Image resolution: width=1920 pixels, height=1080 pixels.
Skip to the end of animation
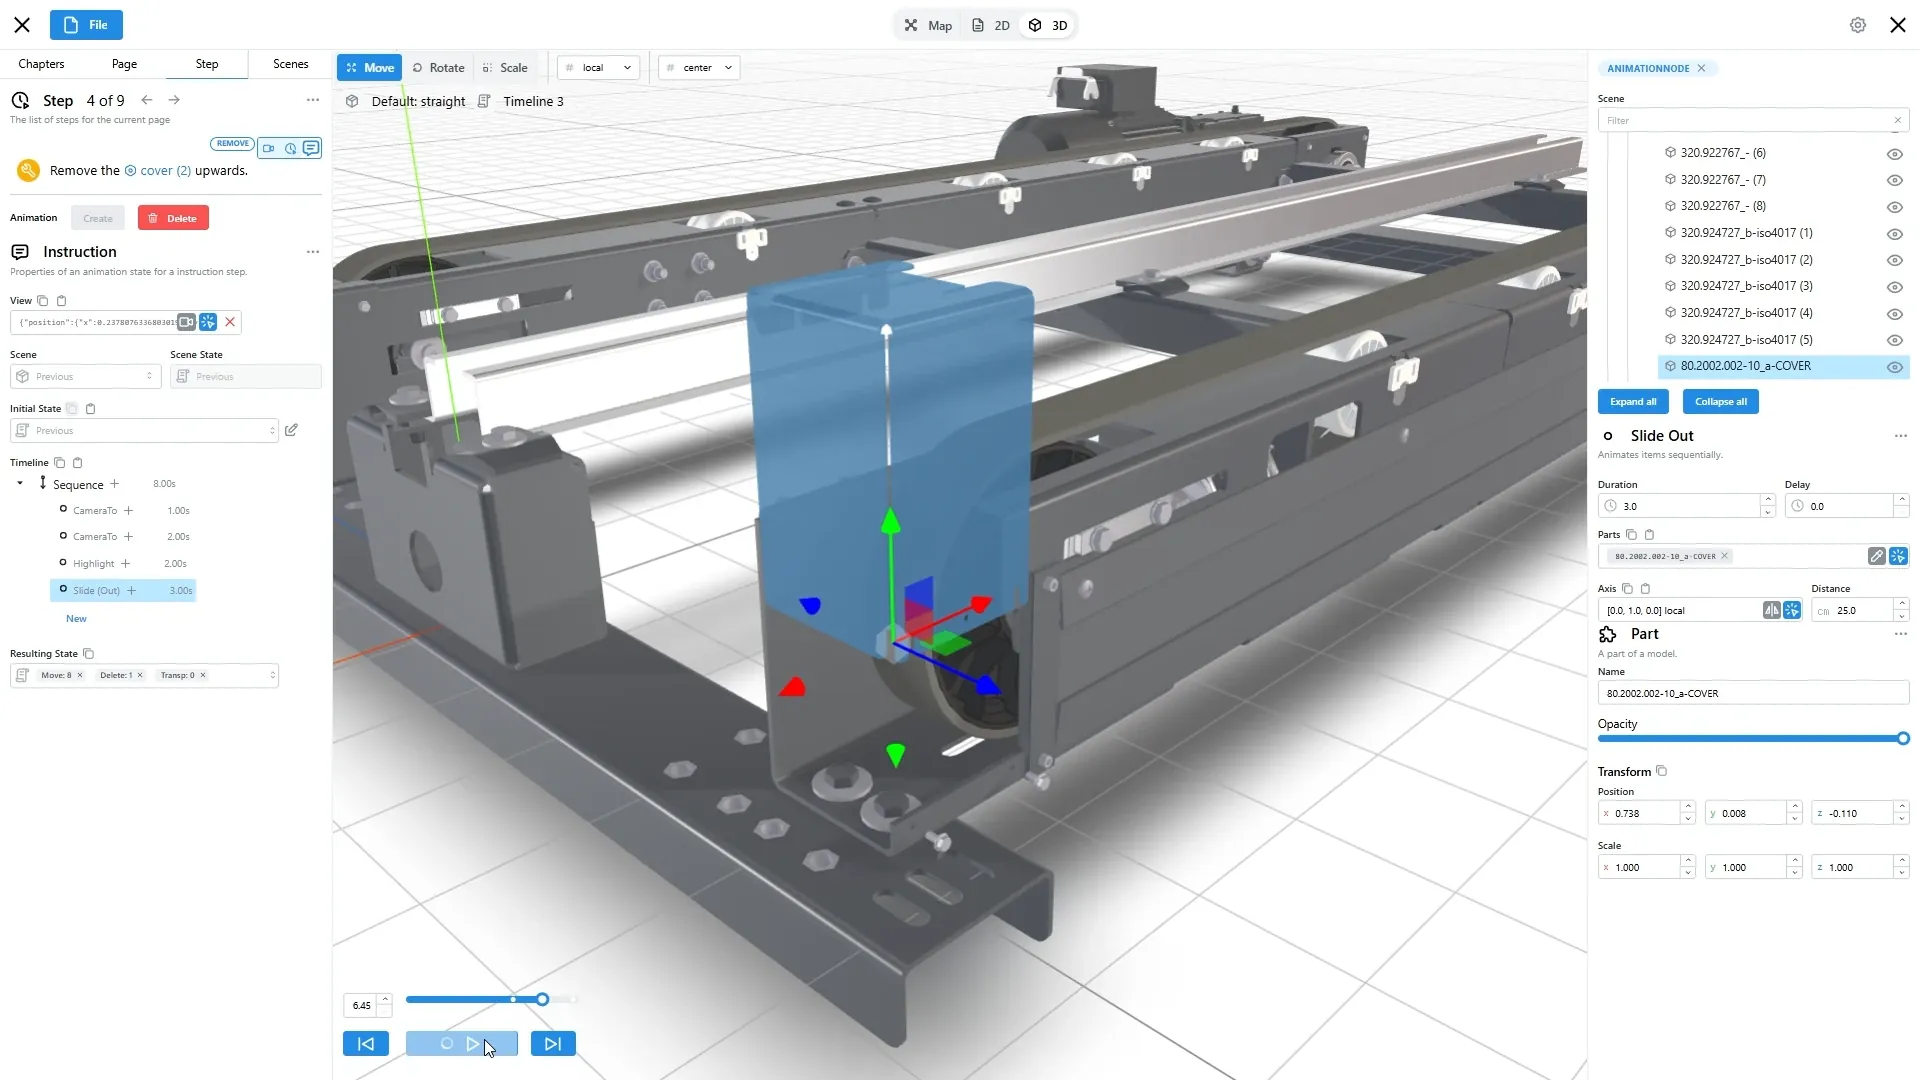(x=553, y=1044)
